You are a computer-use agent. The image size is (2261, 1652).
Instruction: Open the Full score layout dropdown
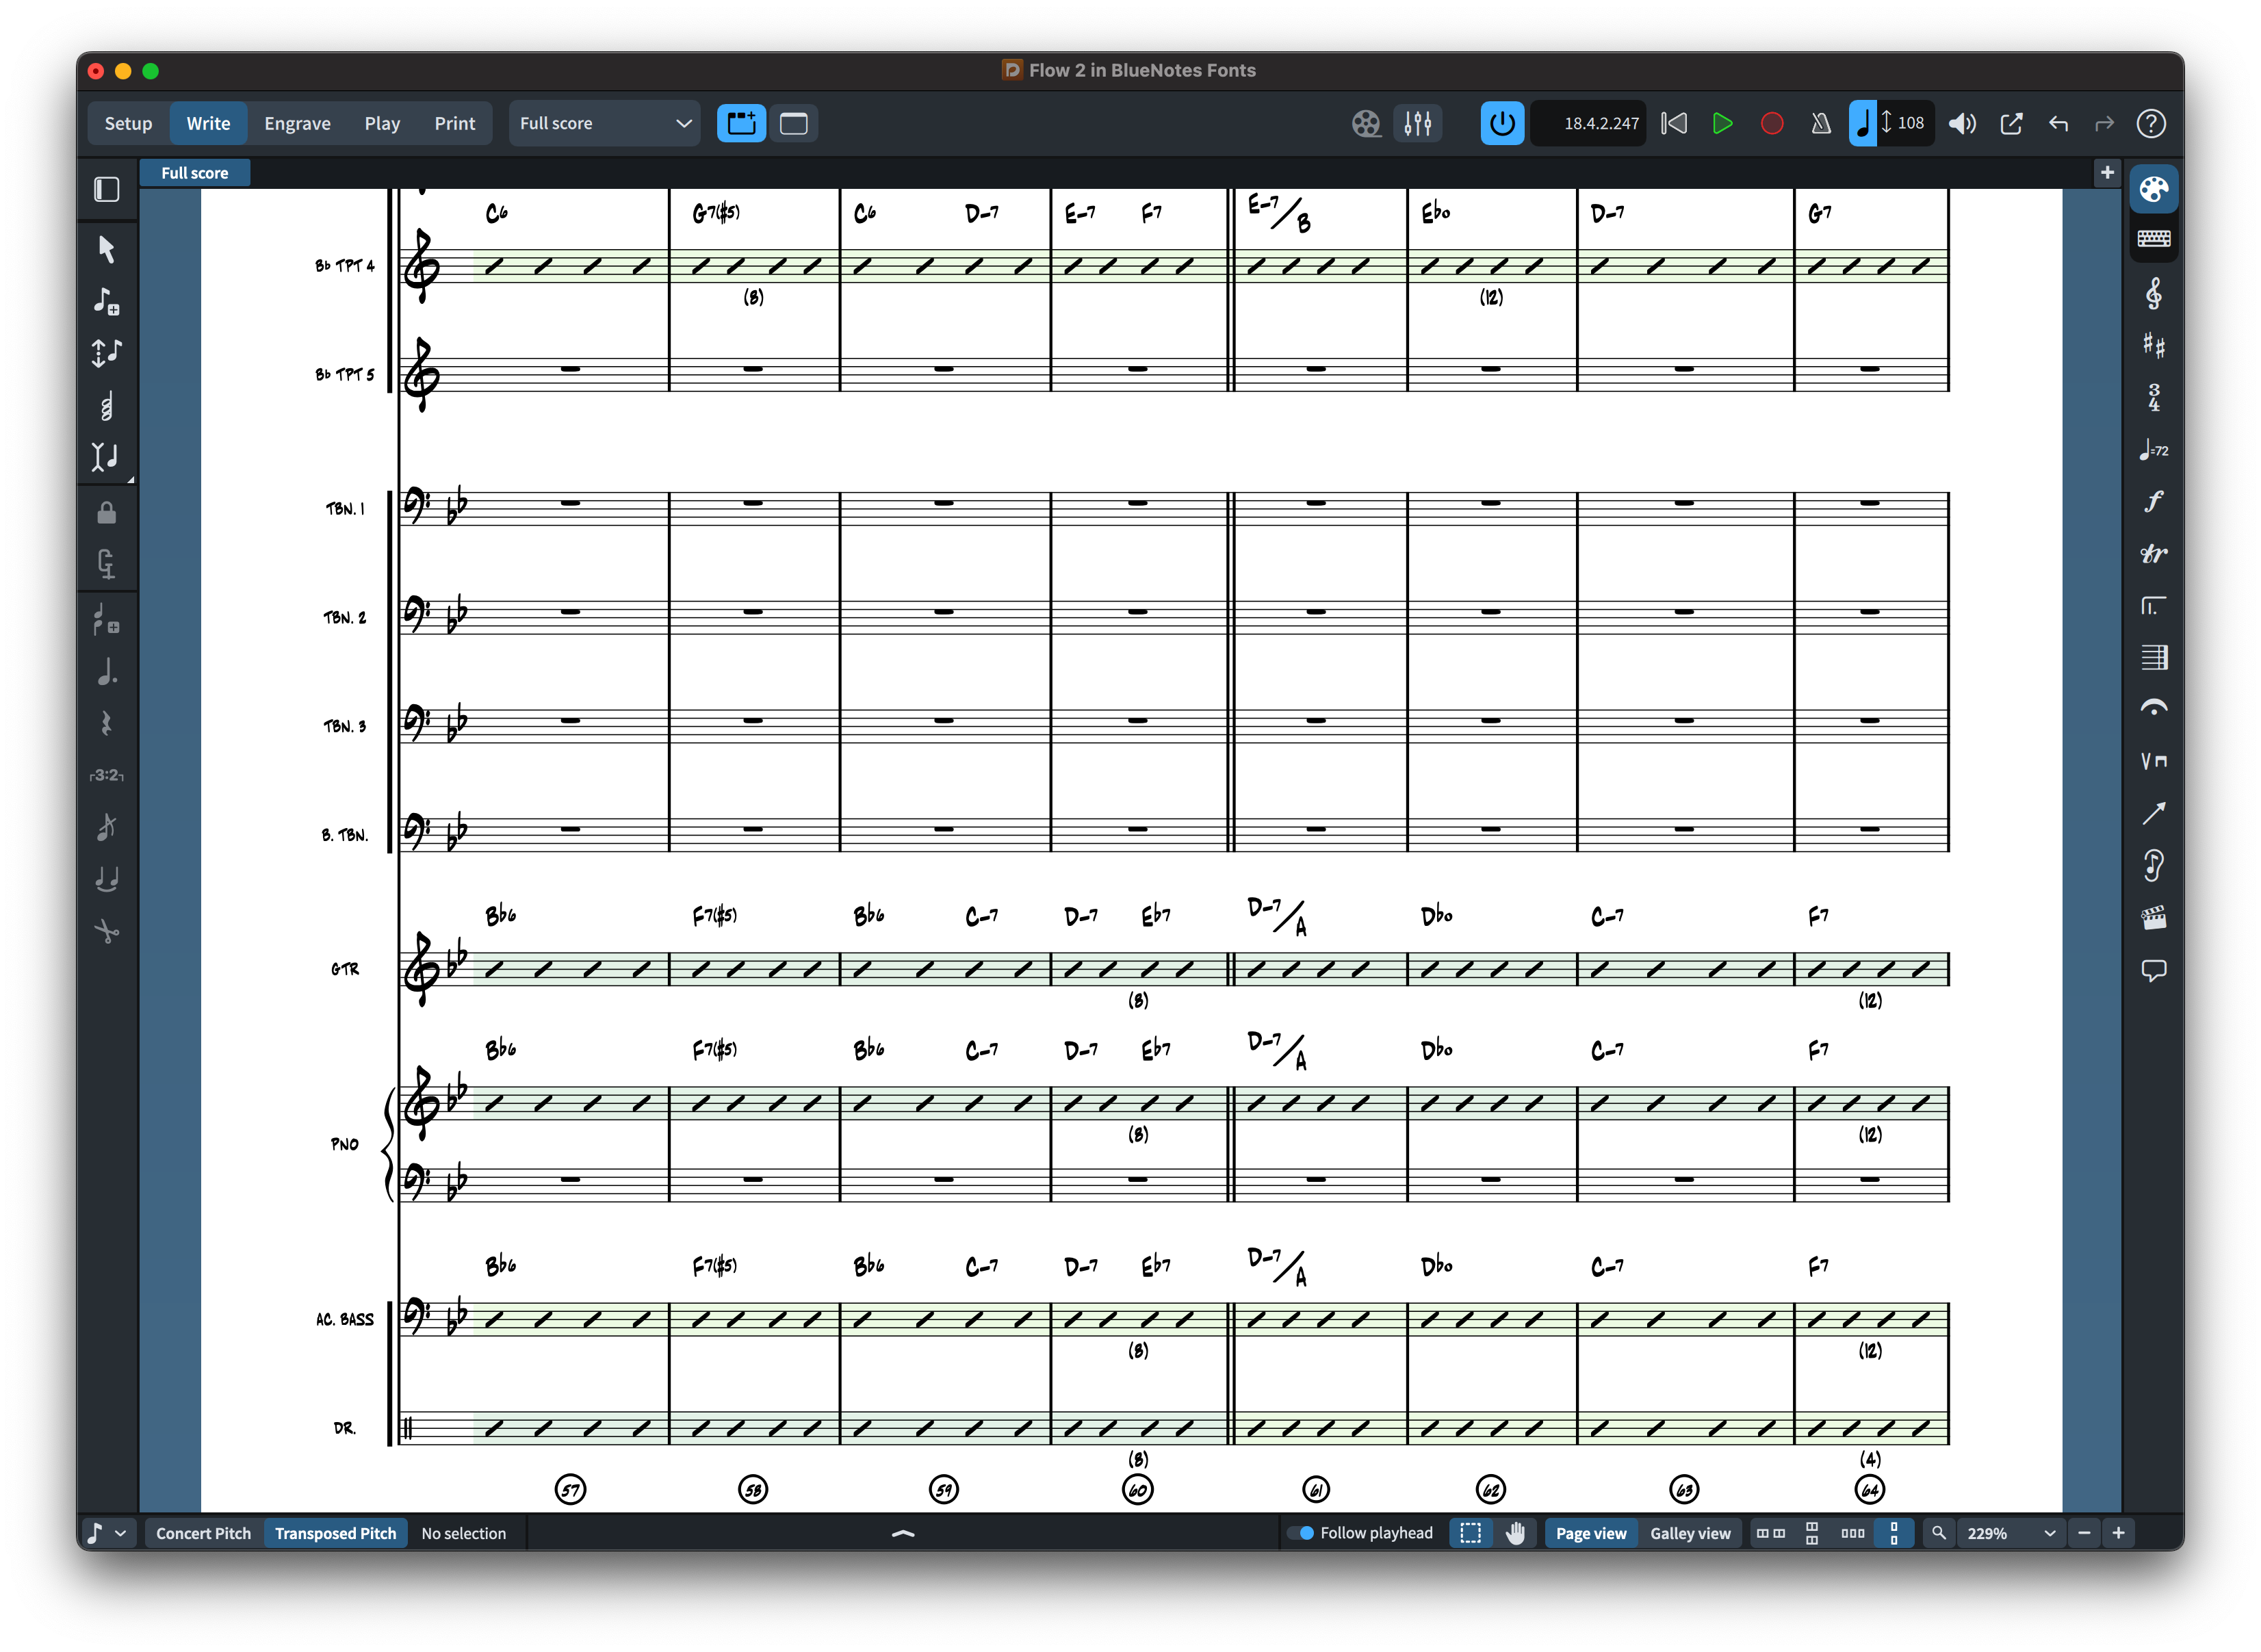pyautogui.click(x=604, y=123)
